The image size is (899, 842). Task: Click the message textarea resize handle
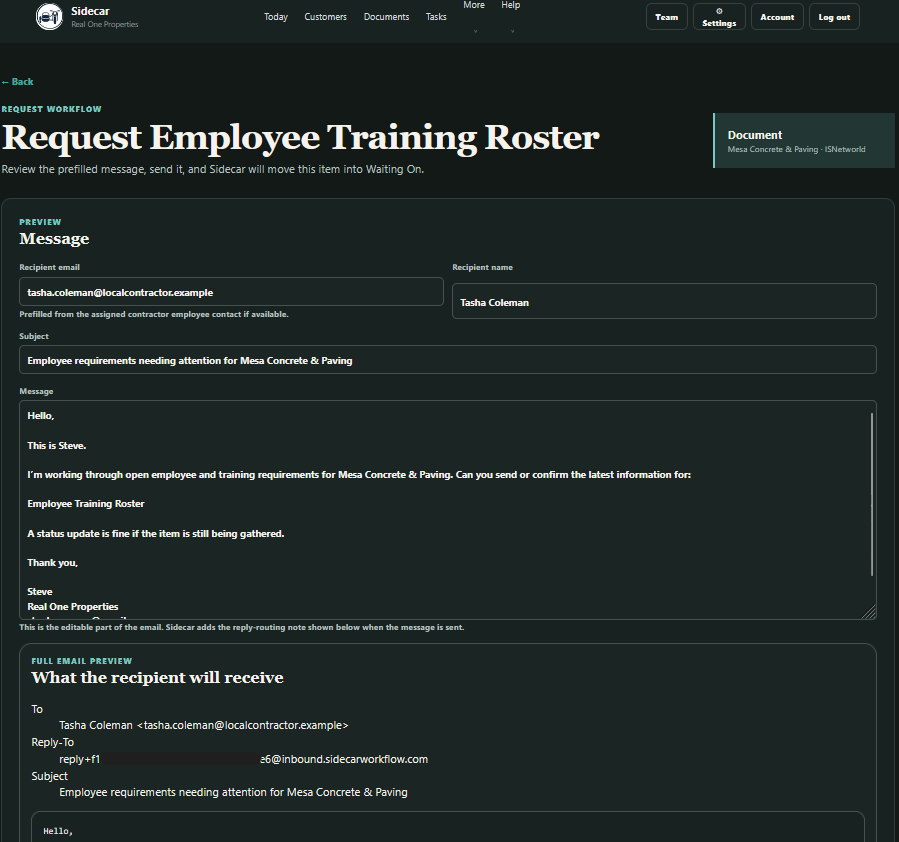coord(869,612)
